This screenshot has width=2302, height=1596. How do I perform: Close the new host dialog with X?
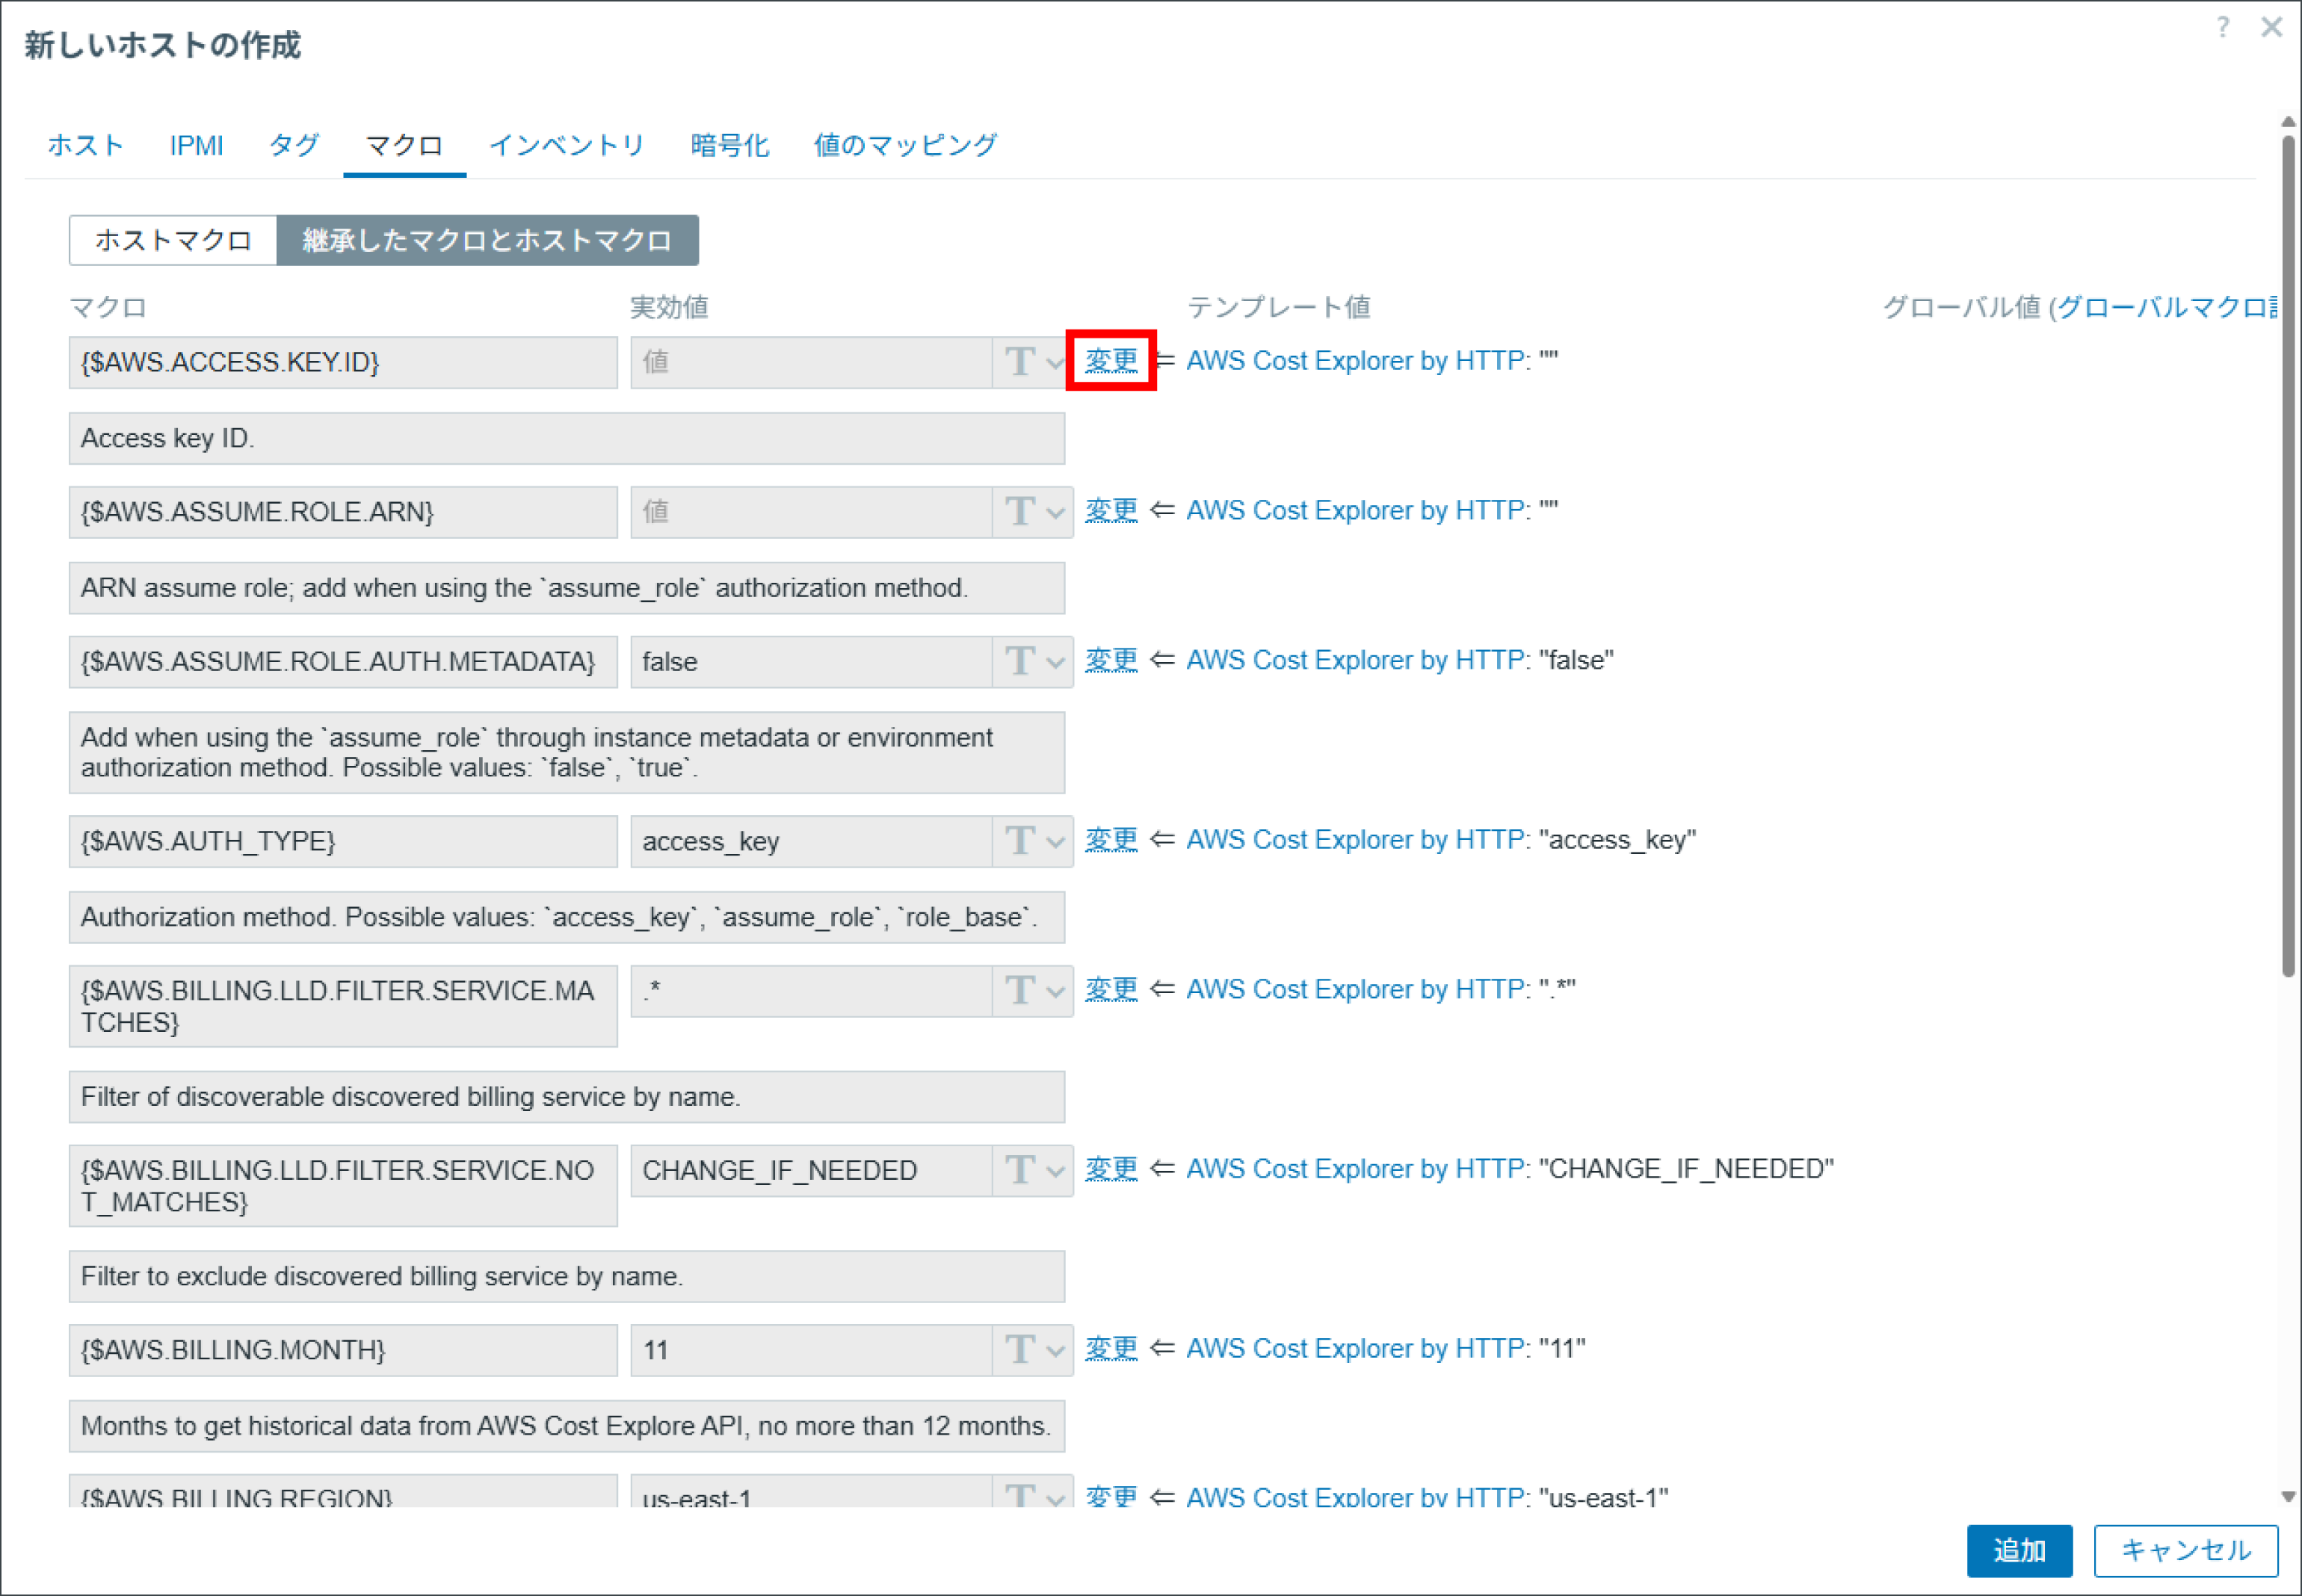point(2272,27)
